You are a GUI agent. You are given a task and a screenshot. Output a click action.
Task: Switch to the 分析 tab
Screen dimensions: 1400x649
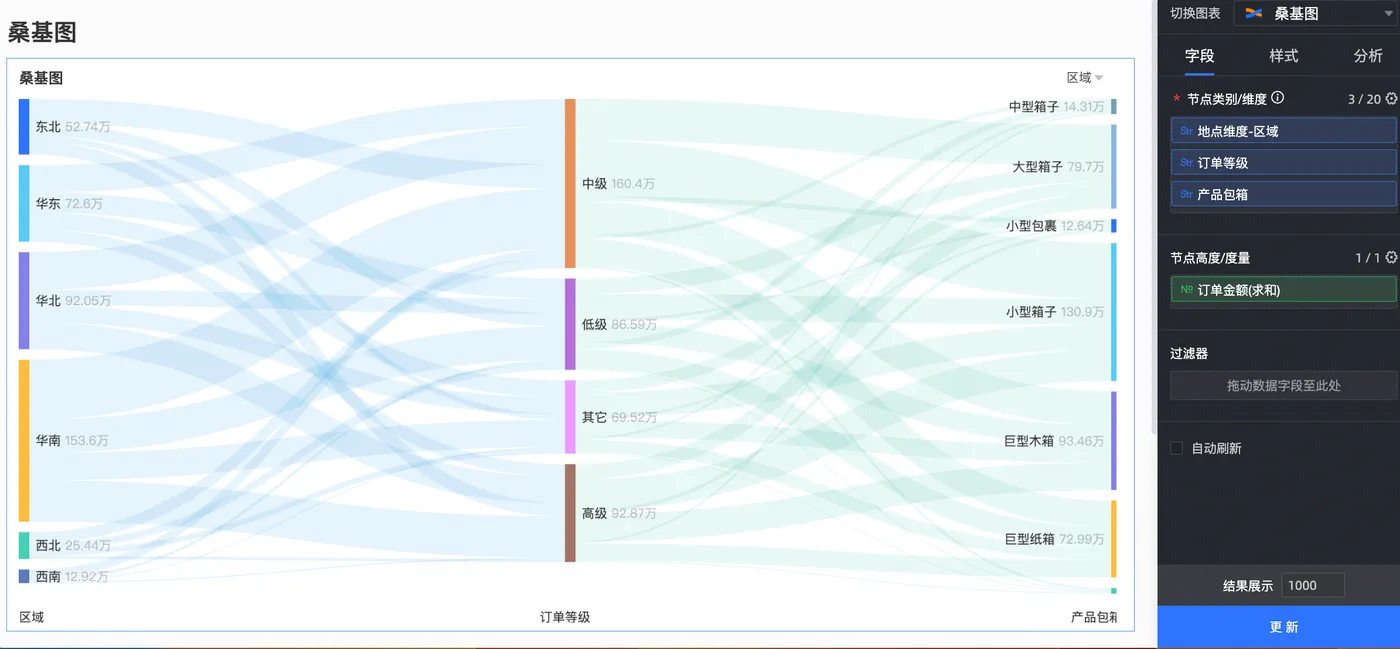1367,56
